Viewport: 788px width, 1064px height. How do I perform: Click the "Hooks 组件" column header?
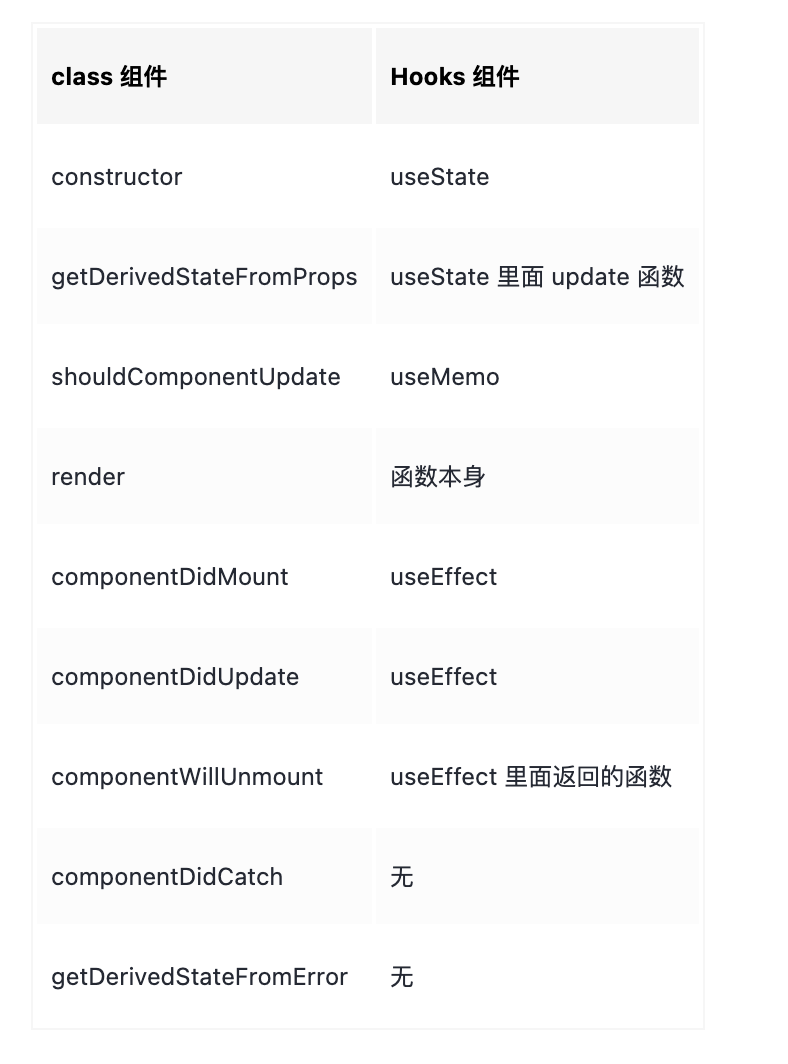455,77
